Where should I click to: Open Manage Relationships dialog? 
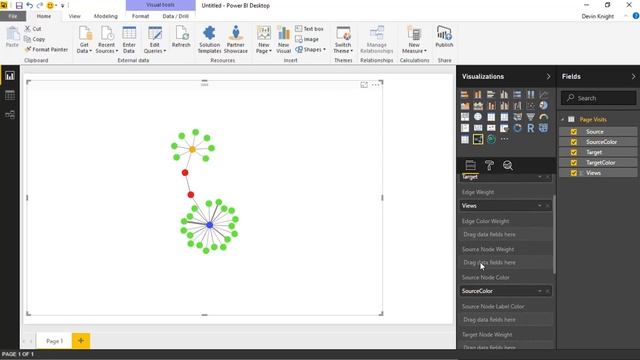click(377, 40)
